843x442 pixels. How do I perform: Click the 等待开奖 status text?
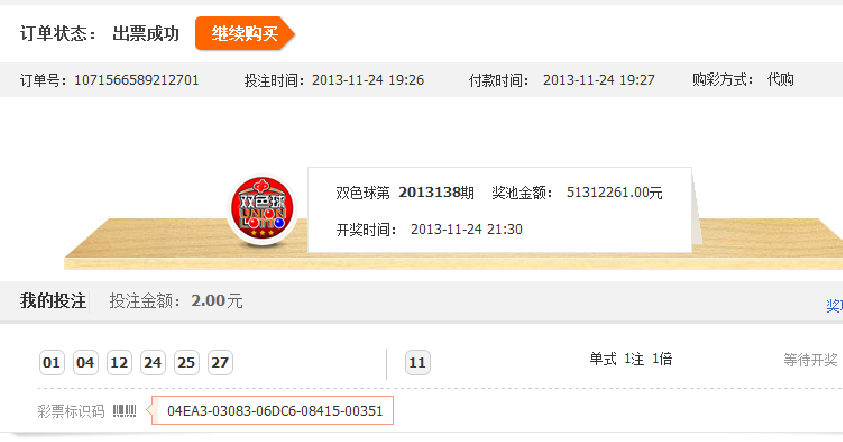coord(810,360)
